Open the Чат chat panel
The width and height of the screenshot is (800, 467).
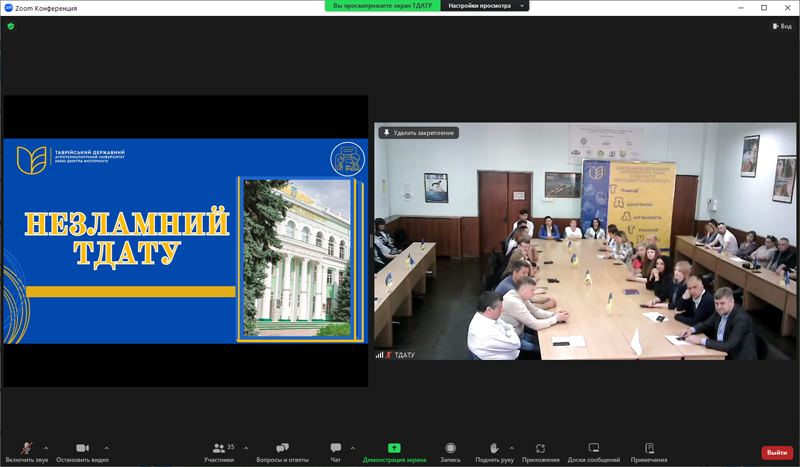pos(335,453)
